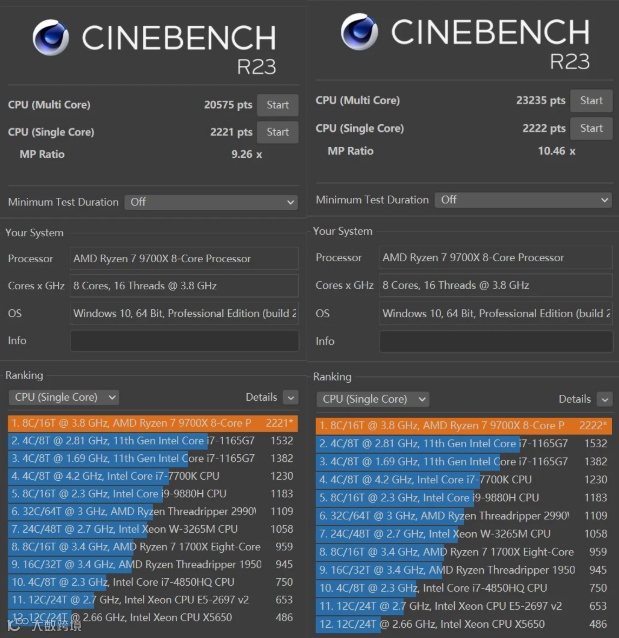Open Minimum Test Duration dropdown in left window
619x638 pixels.
pyautogui.click(x=211, y=202)
